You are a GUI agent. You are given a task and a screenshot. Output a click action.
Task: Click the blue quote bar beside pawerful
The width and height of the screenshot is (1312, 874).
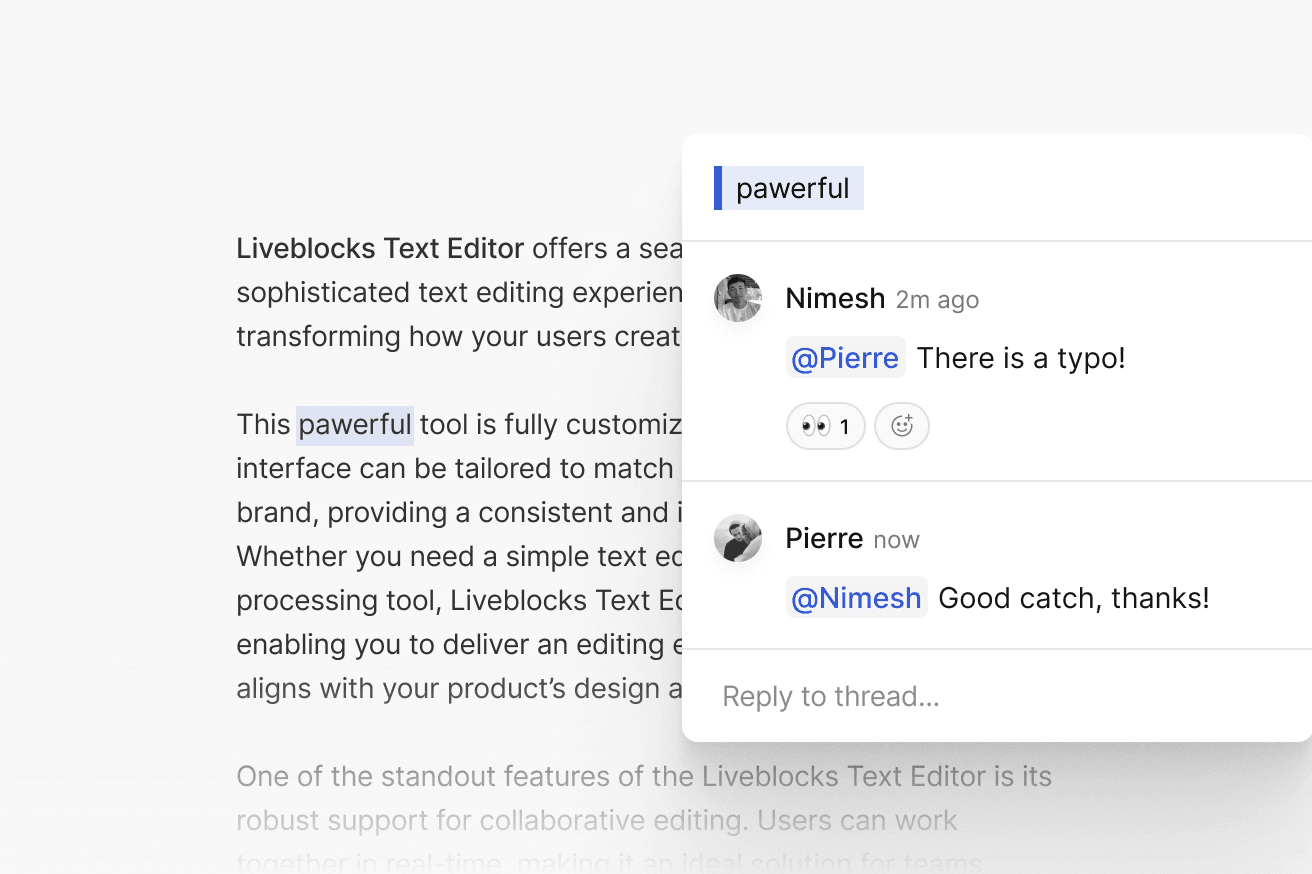pos(718,187)
